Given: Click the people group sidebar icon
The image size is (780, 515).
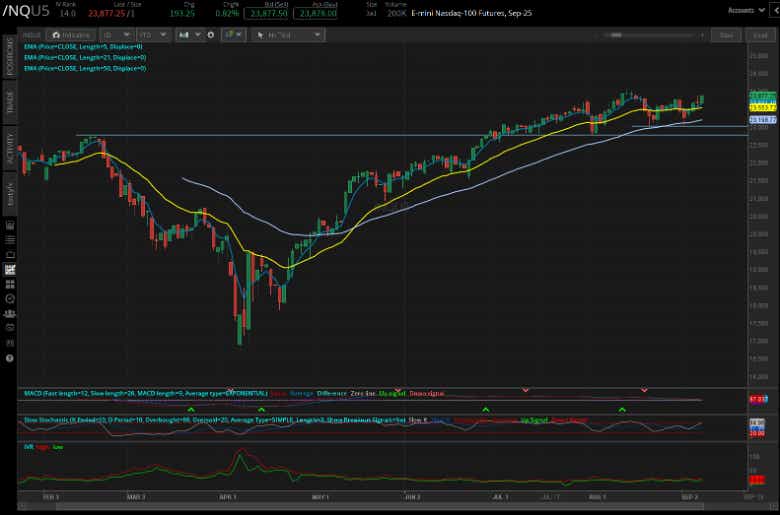Looking at the screenshot, I should (9, 313).
